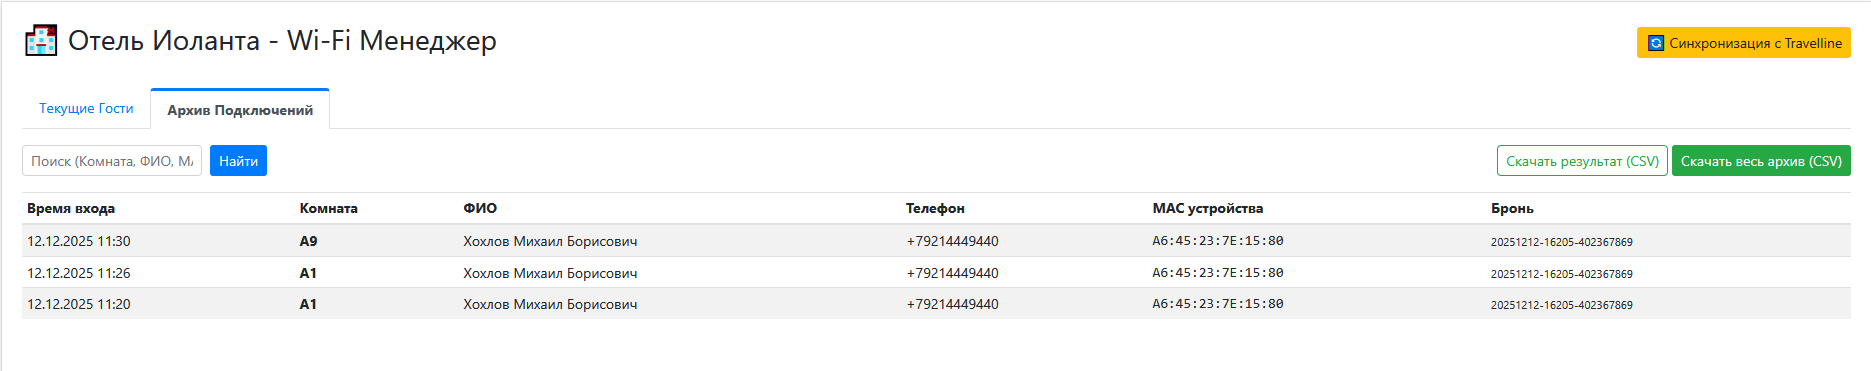Image resolution: width=1871 pixels, height=371 pixels.
Task: Click room A9 cell in the table
Action: [x=308, y=241]
